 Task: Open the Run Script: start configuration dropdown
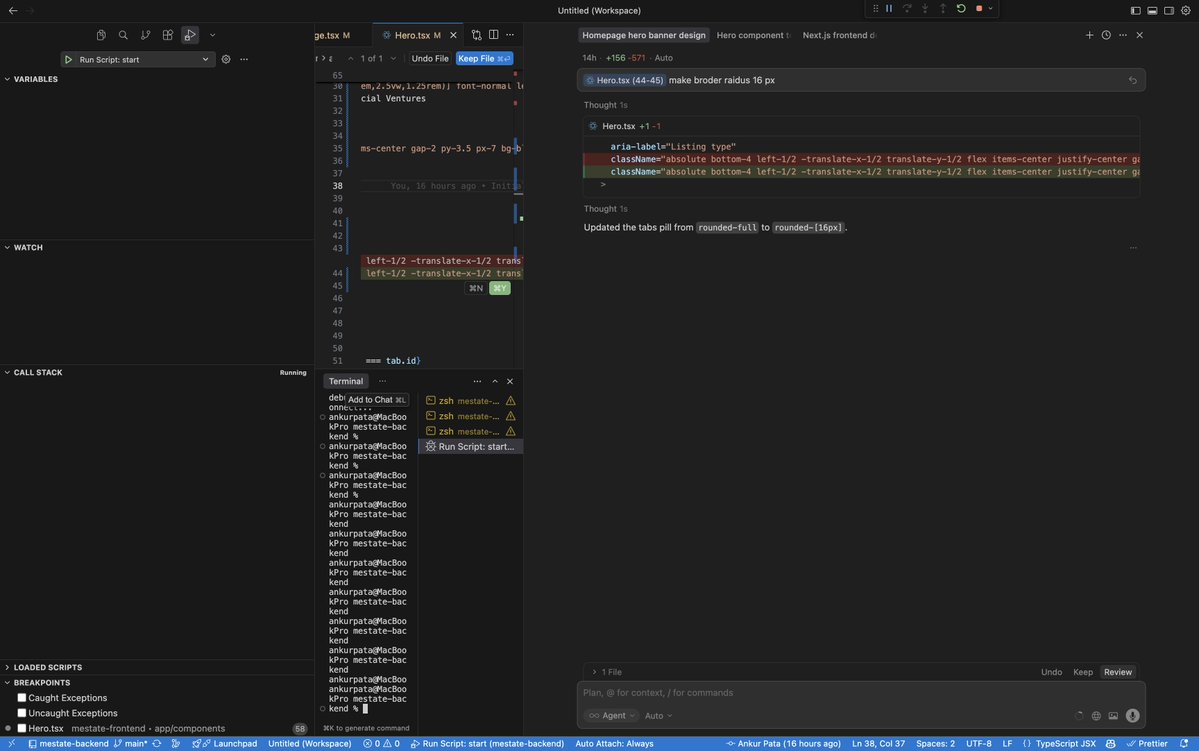pyautogui.click(x=136, y=60)
